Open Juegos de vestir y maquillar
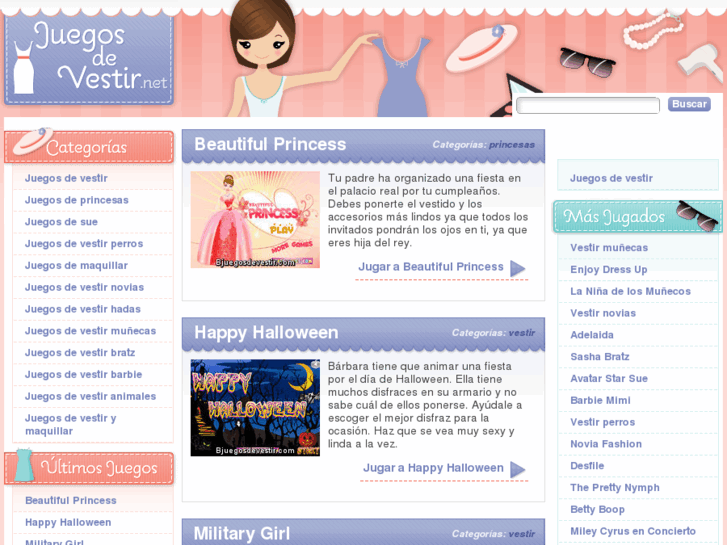The height and width of the screenshot is (545, 727). click(x=70, y=424)
